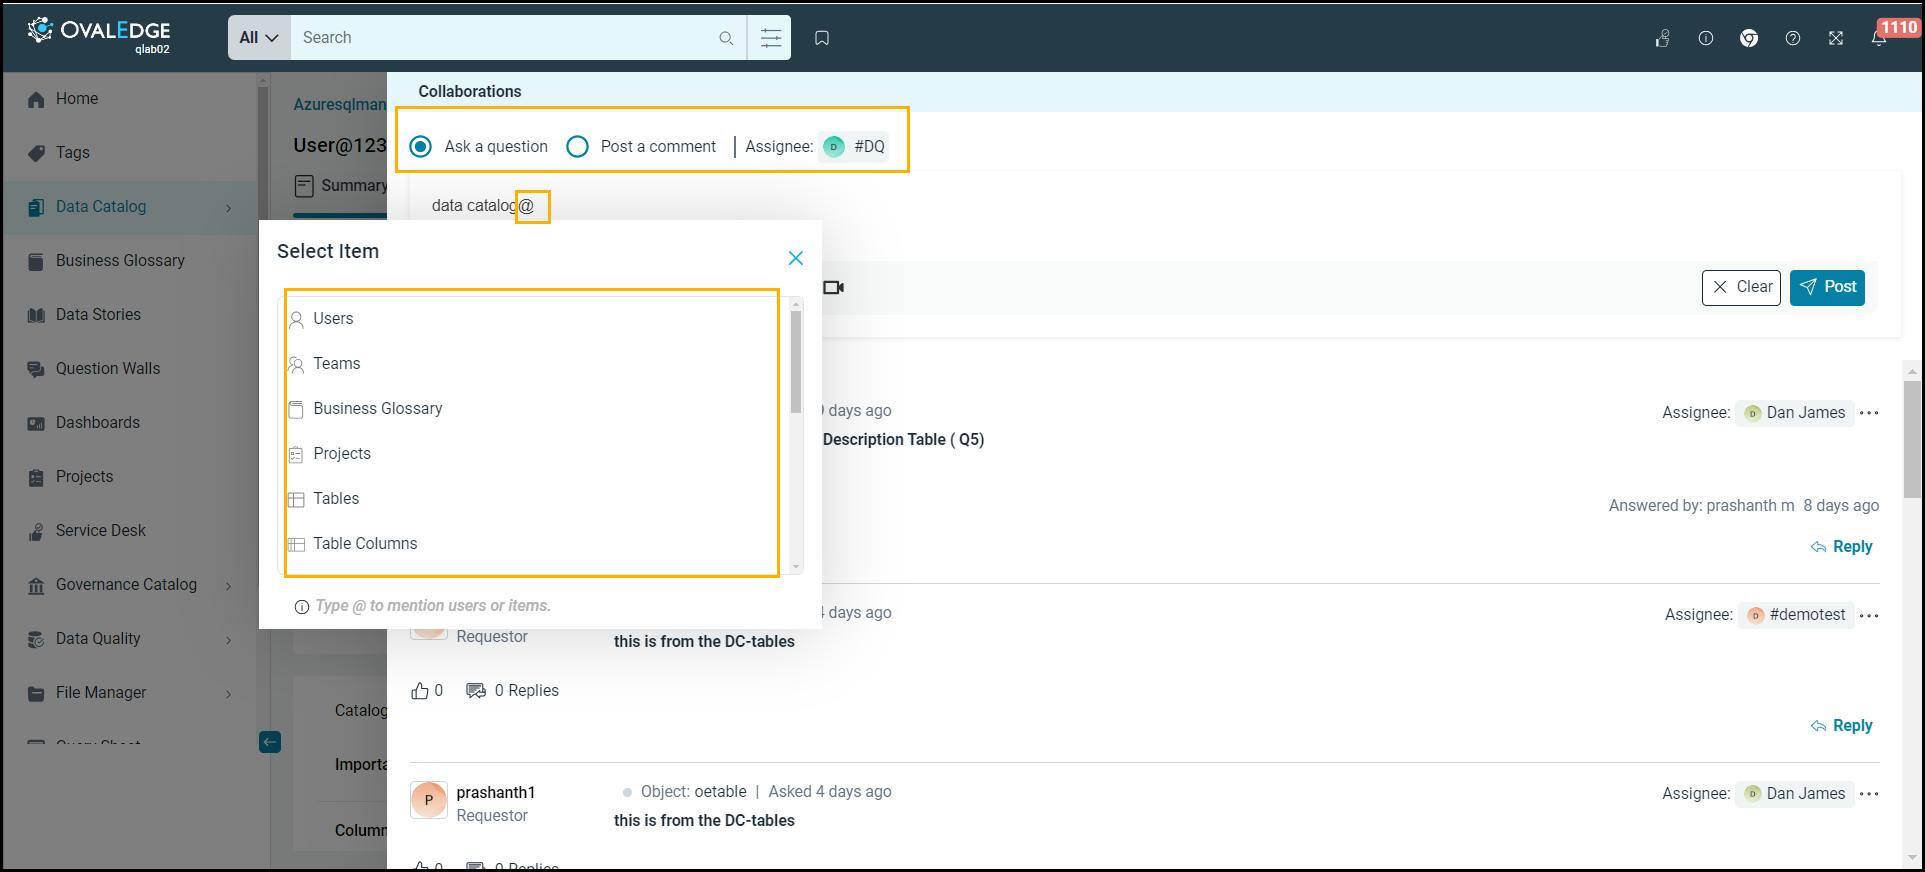This screenshot has width=1925, height=872.
Task: Close the Select Item popup
Action: pyautogui.click(x=796, y=258)
